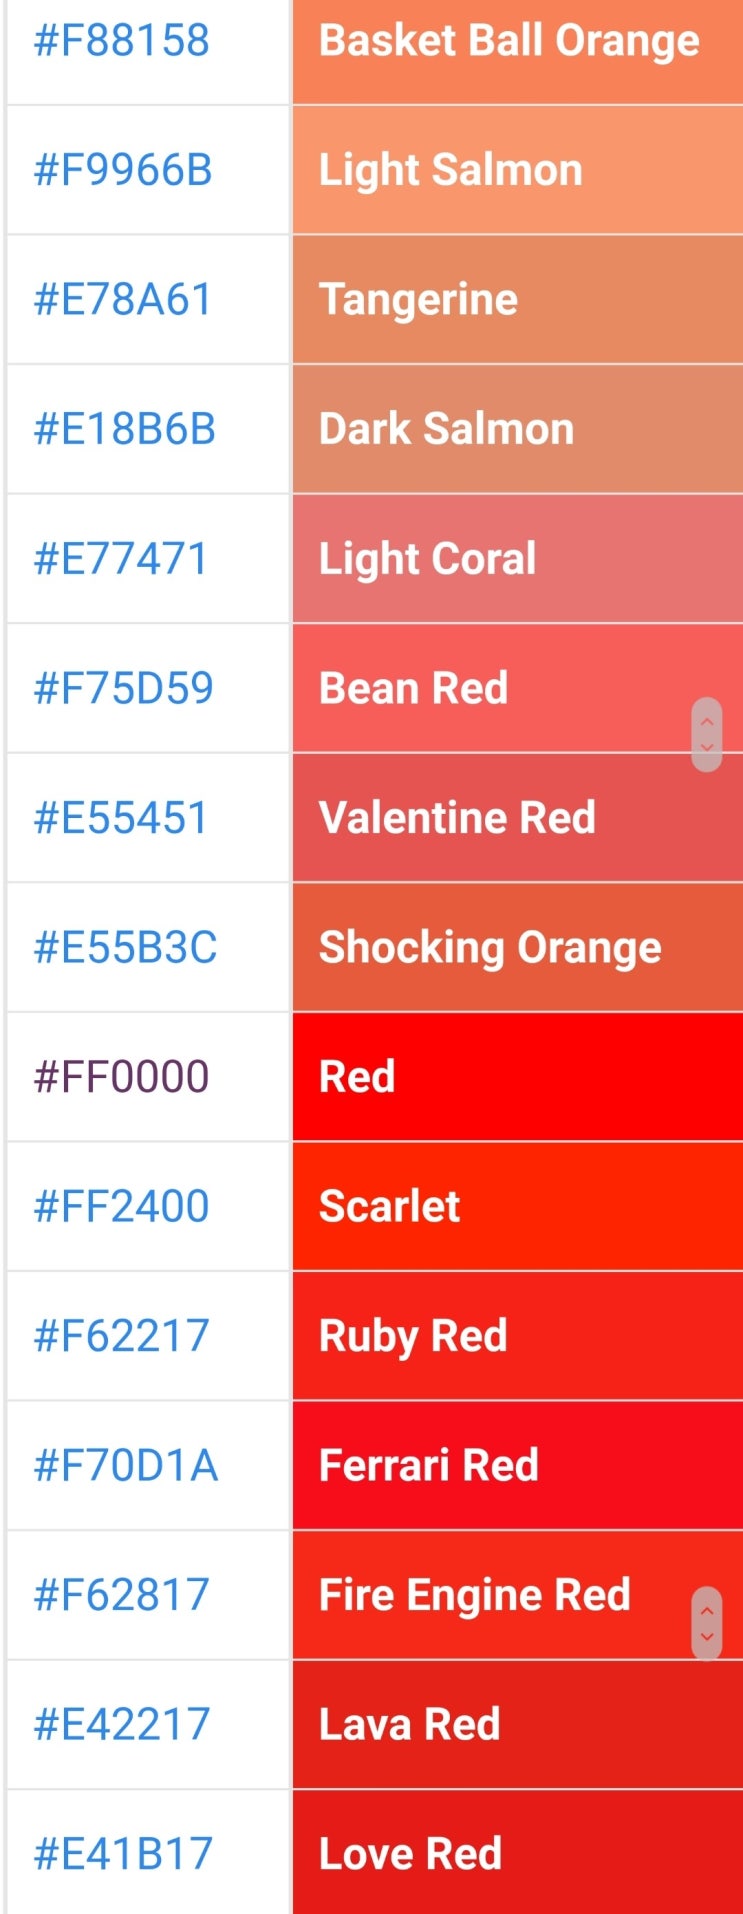Screen dimensions: 743x1914
Task: Click the #F62217 Ruby Red link
Action: (x=120, y=1336)
